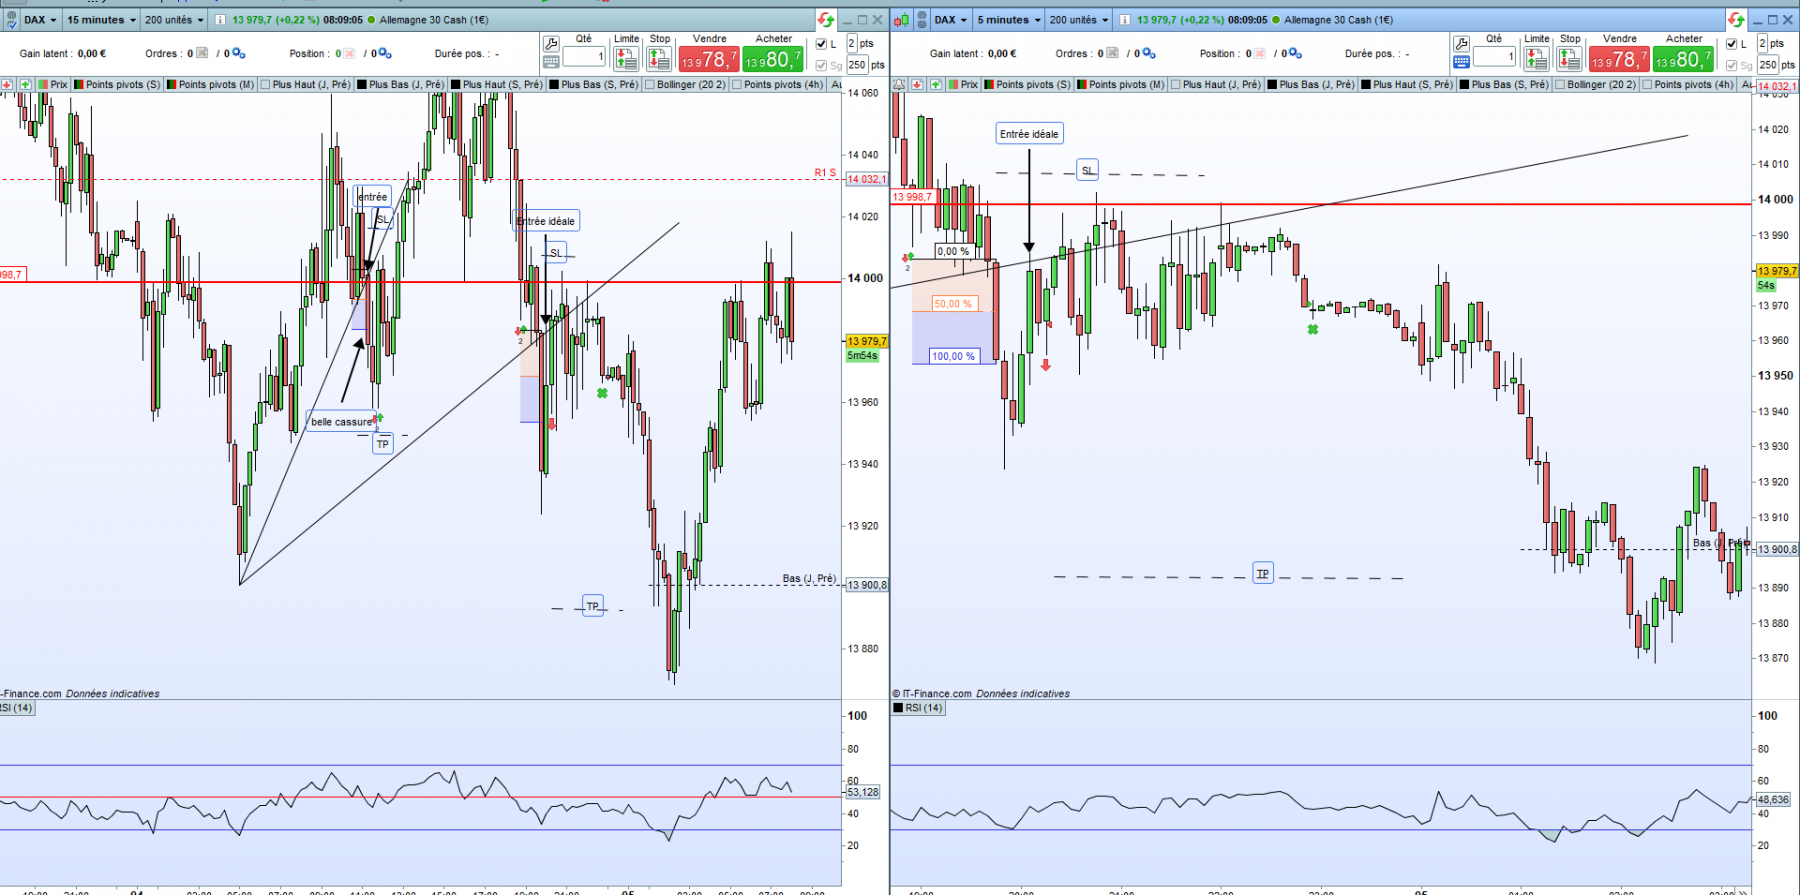The image size is (1800, 895).
Task: Click the alert bell icon on 5-minute chart
Action: [899, 85]
